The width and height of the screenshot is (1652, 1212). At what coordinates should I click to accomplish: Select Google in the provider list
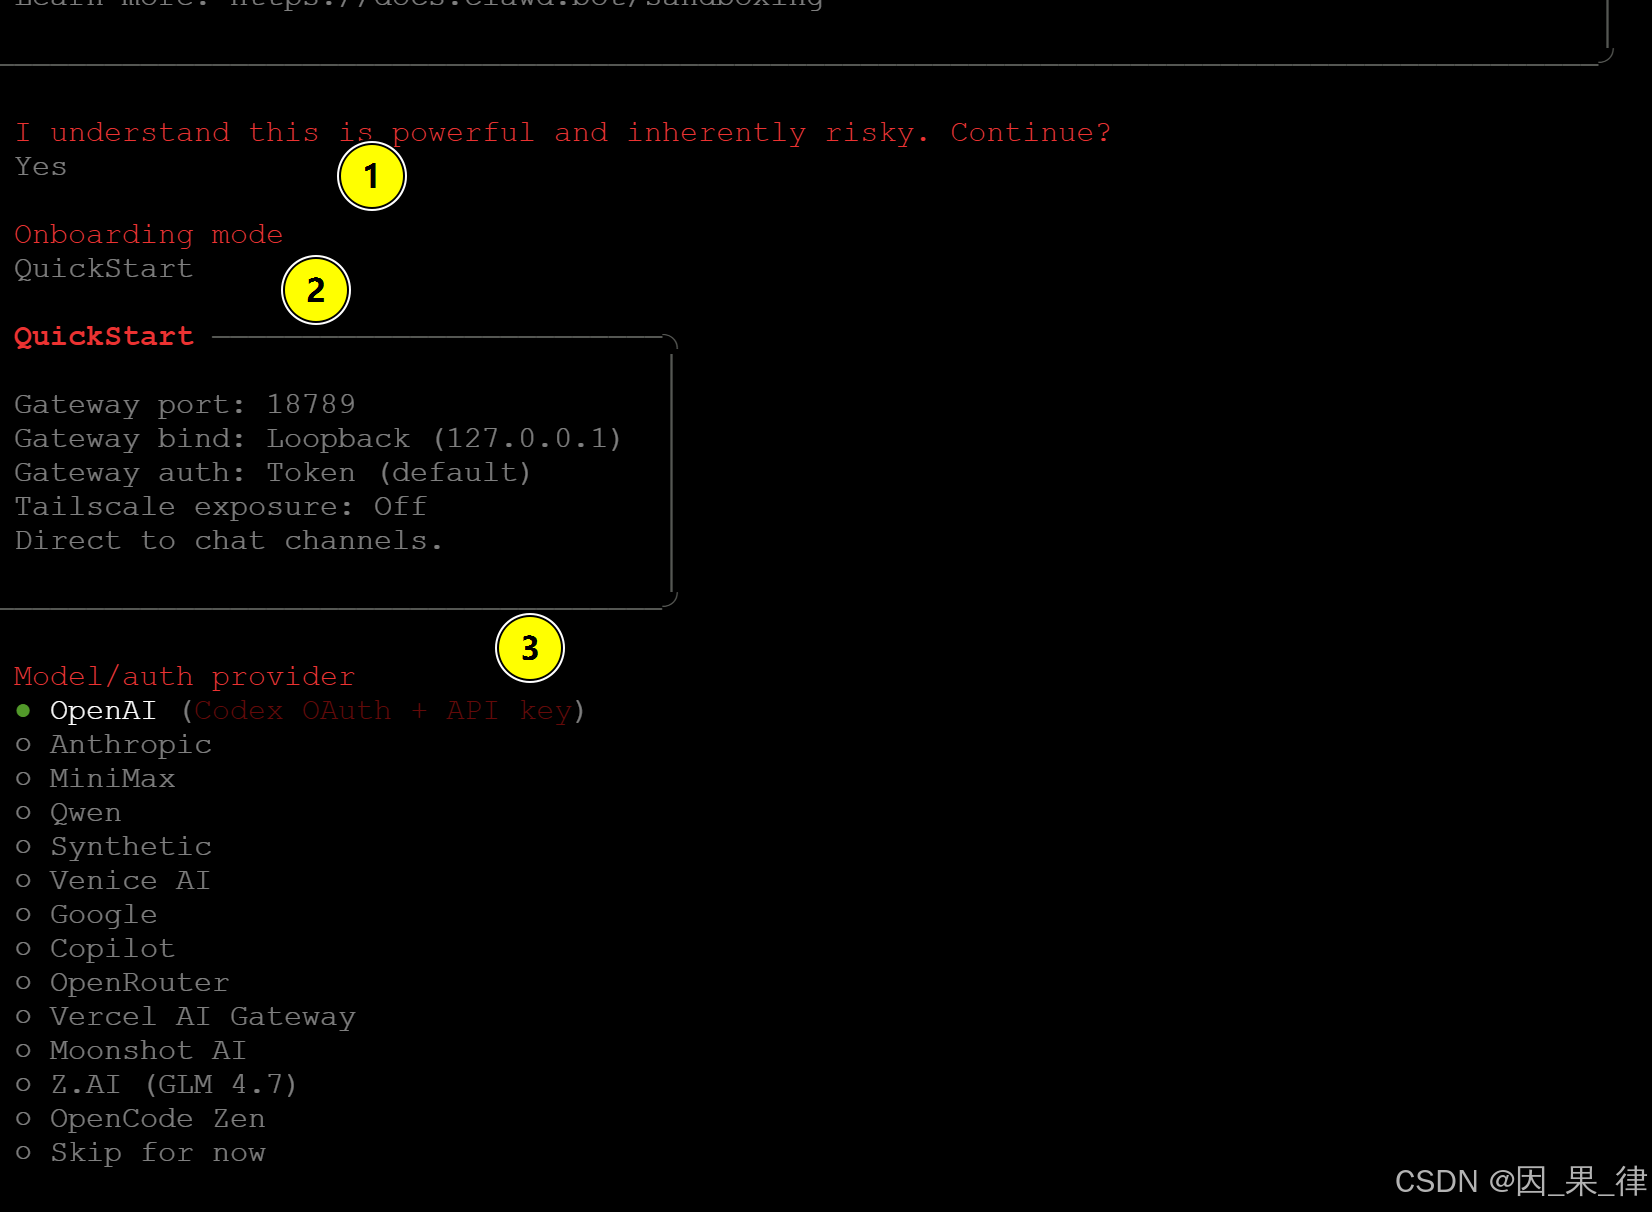[87, 915]
